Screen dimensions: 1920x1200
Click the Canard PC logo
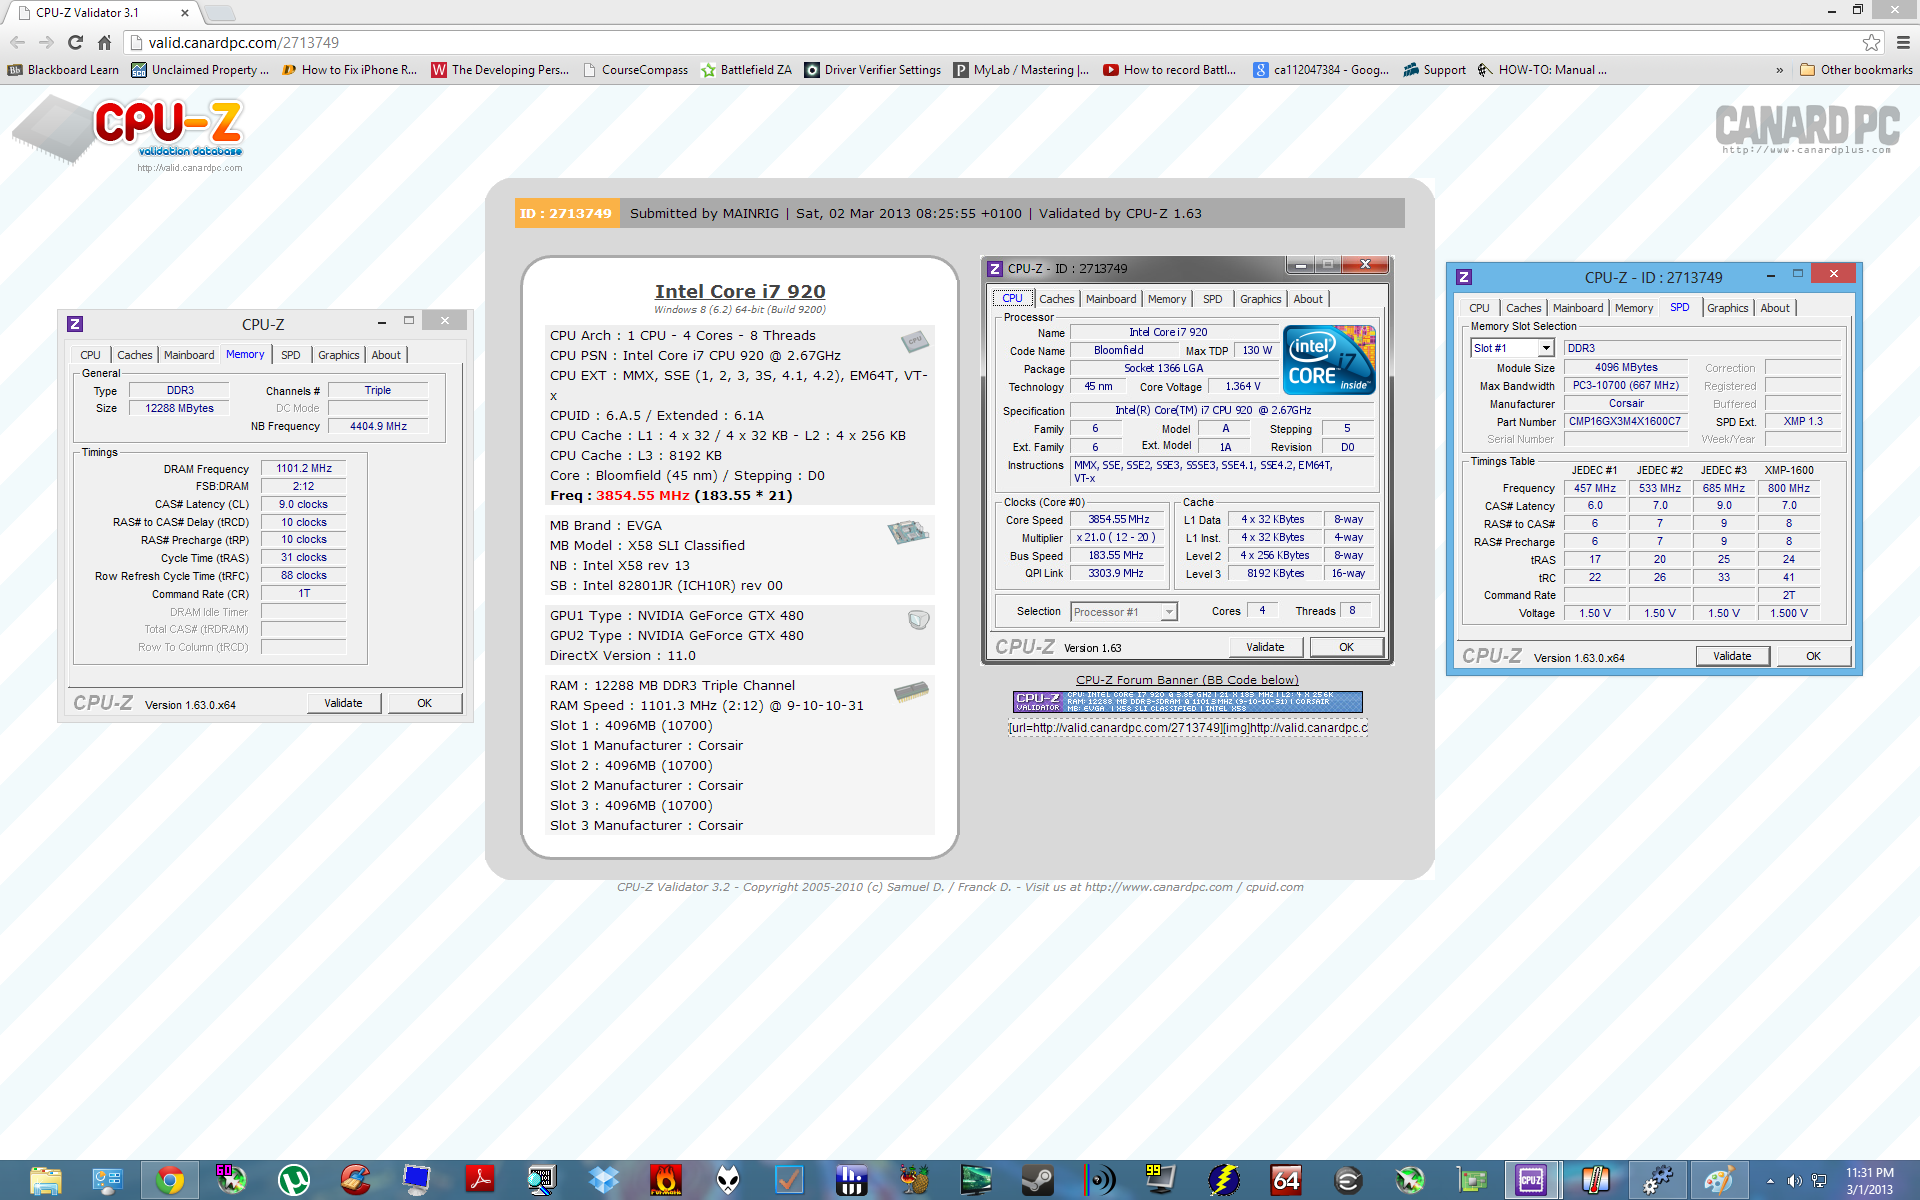(1807, 129)
